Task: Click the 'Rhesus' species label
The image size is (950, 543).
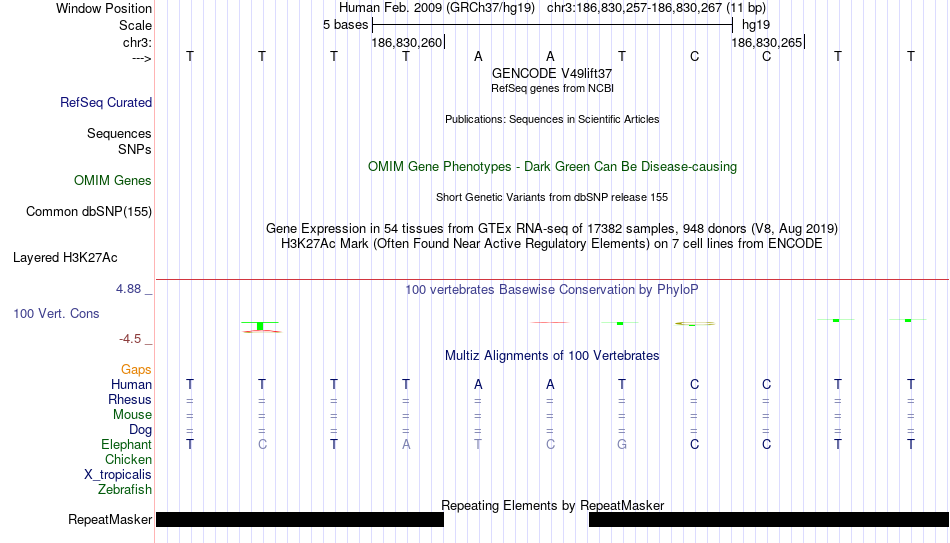Action: [130, 400]
